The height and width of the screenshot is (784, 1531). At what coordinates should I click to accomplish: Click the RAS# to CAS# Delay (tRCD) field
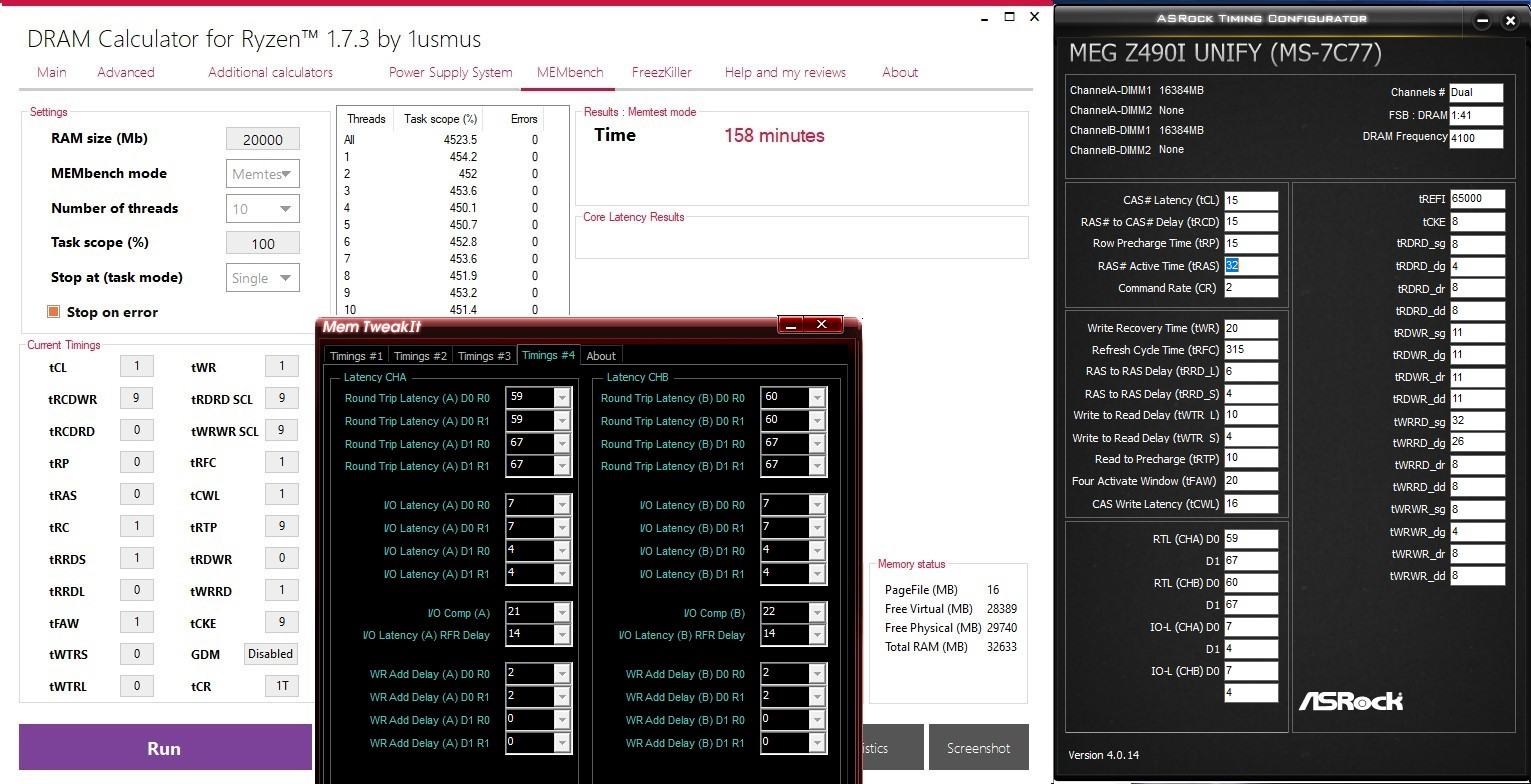pyautogui.click(x=1251, y=222)
